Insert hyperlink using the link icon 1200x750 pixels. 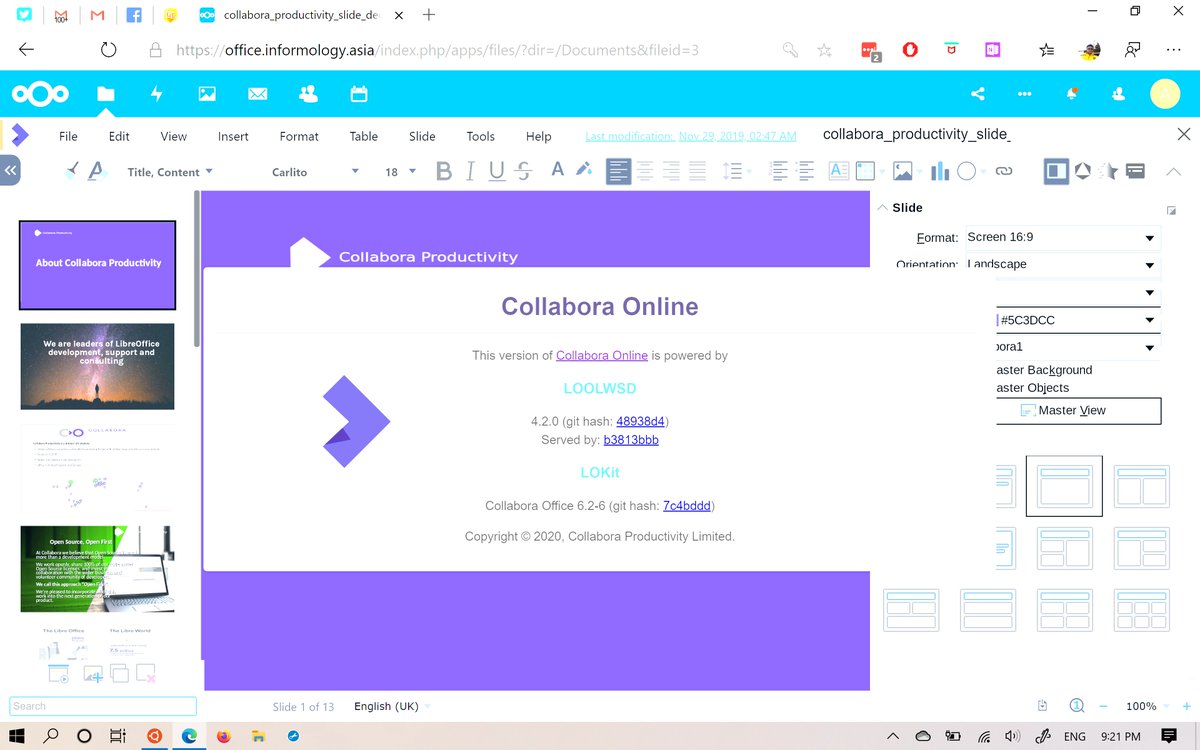(1004, 171)
